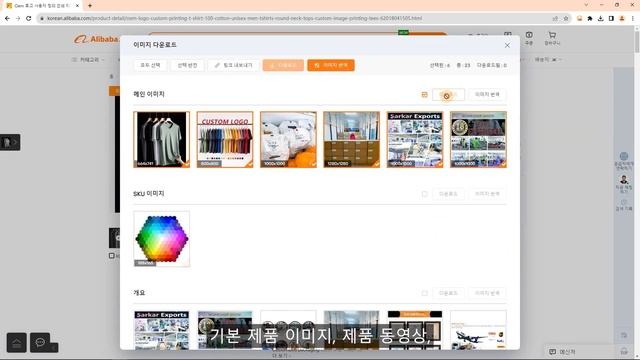Image resolution: width=640 pixels, height=360 pixels.
Task: Select the gold badge factory collage thumbnail
Action: pyautogui.click(x=478, y=140)
